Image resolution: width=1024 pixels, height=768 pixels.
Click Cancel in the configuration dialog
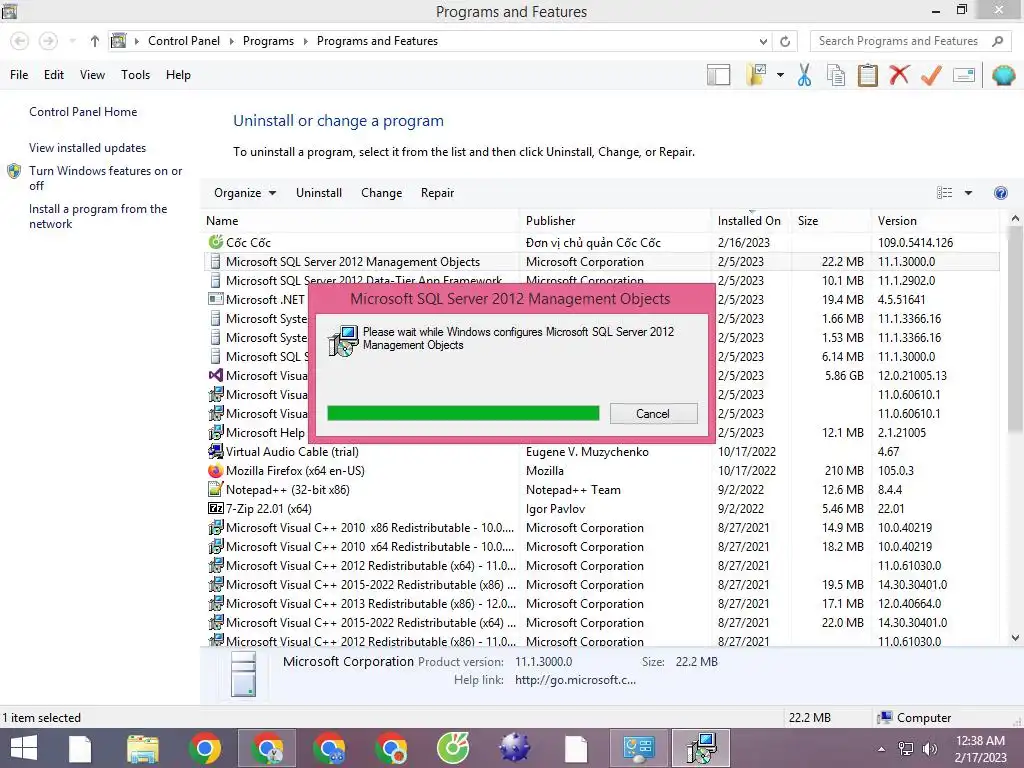tap(653, 413)
